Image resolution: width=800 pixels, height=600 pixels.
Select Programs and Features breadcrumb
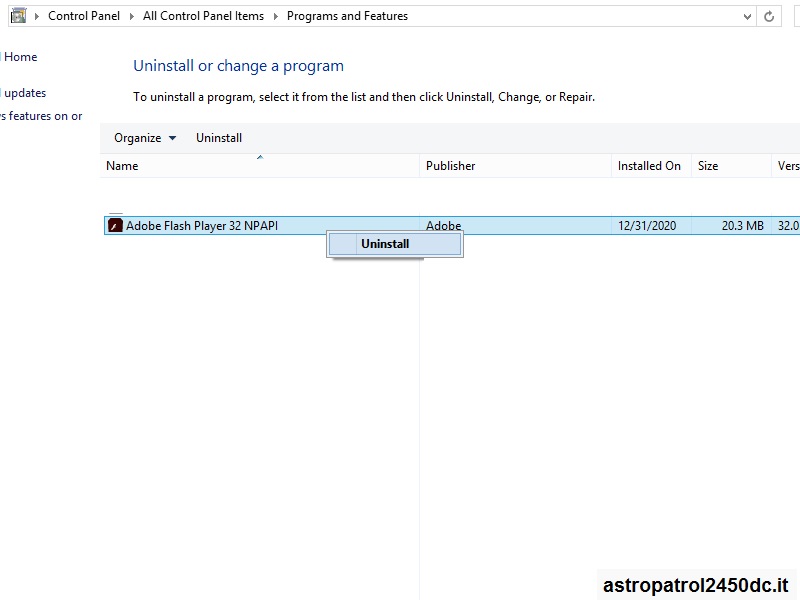pyautogui.click(x=347, y=16)
